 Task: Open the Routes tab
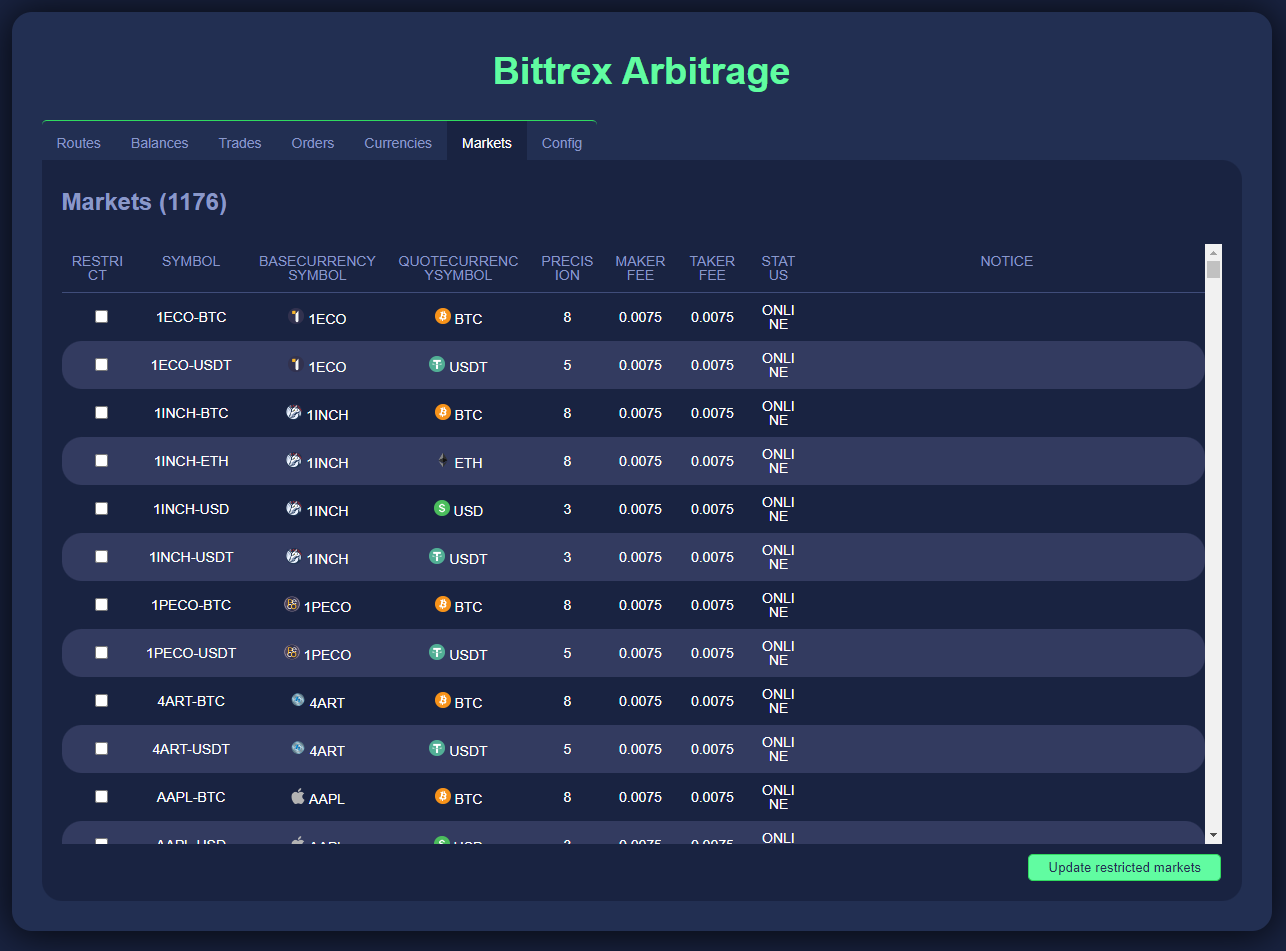79,143
